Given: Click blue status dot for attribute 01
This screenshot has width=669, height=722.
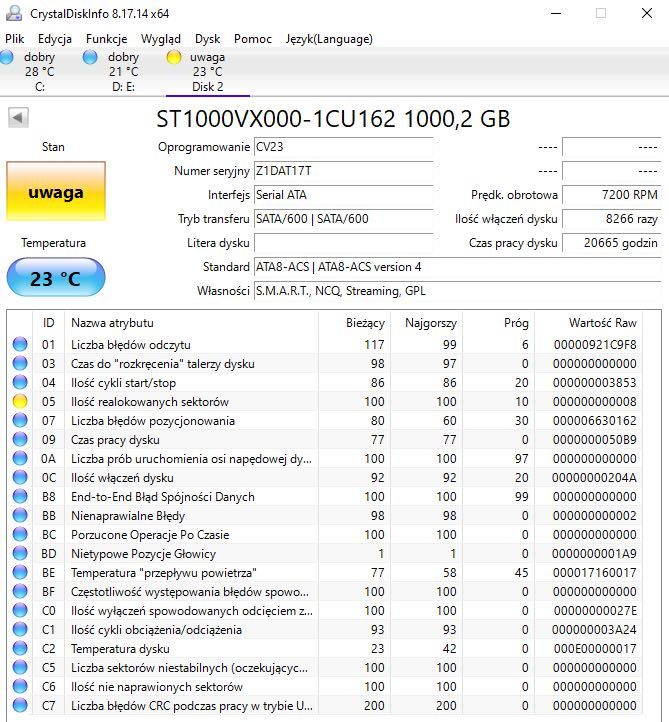Looking at the screenshot, I should pos(20,344).
